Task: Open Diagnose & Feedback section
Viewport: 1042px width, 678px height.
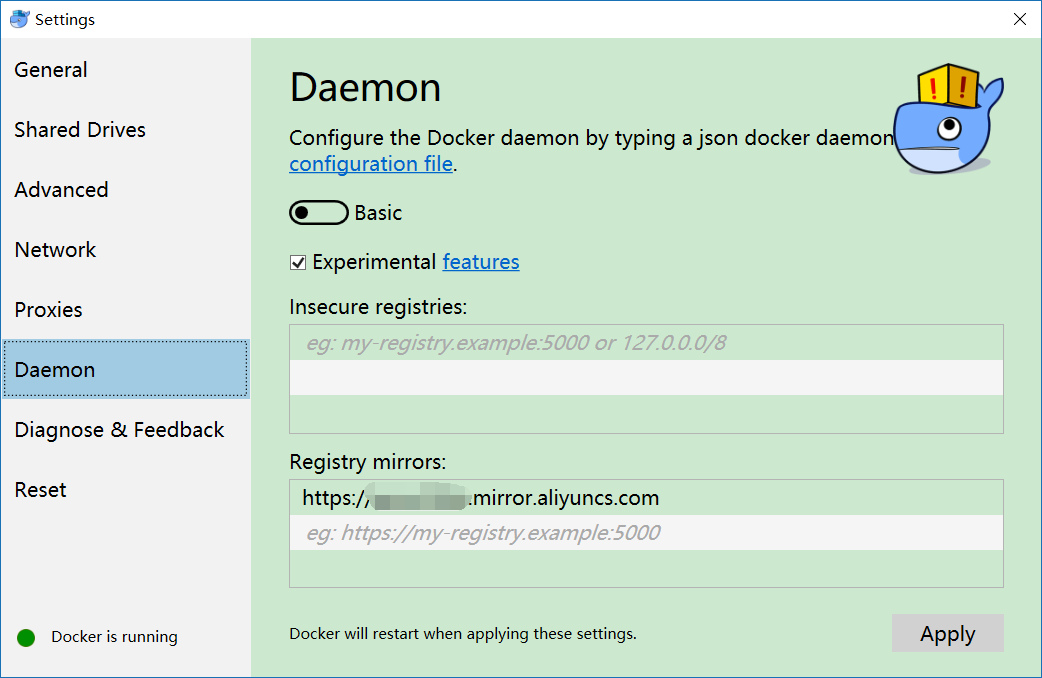Action: (x=126, y=430)
